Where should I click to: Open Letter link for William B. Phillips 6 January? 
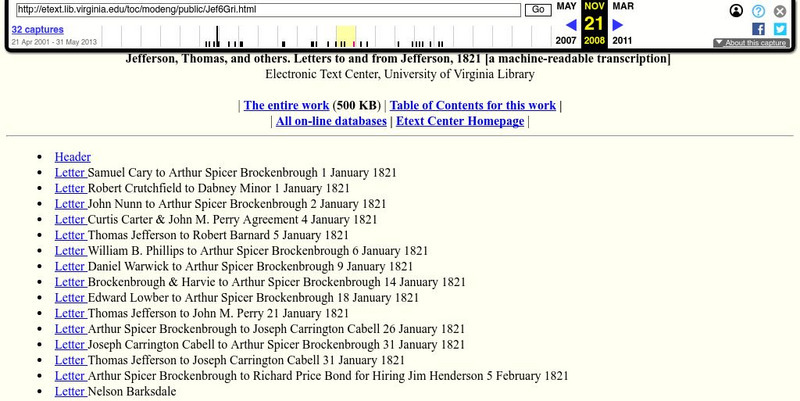click(71, 250)
